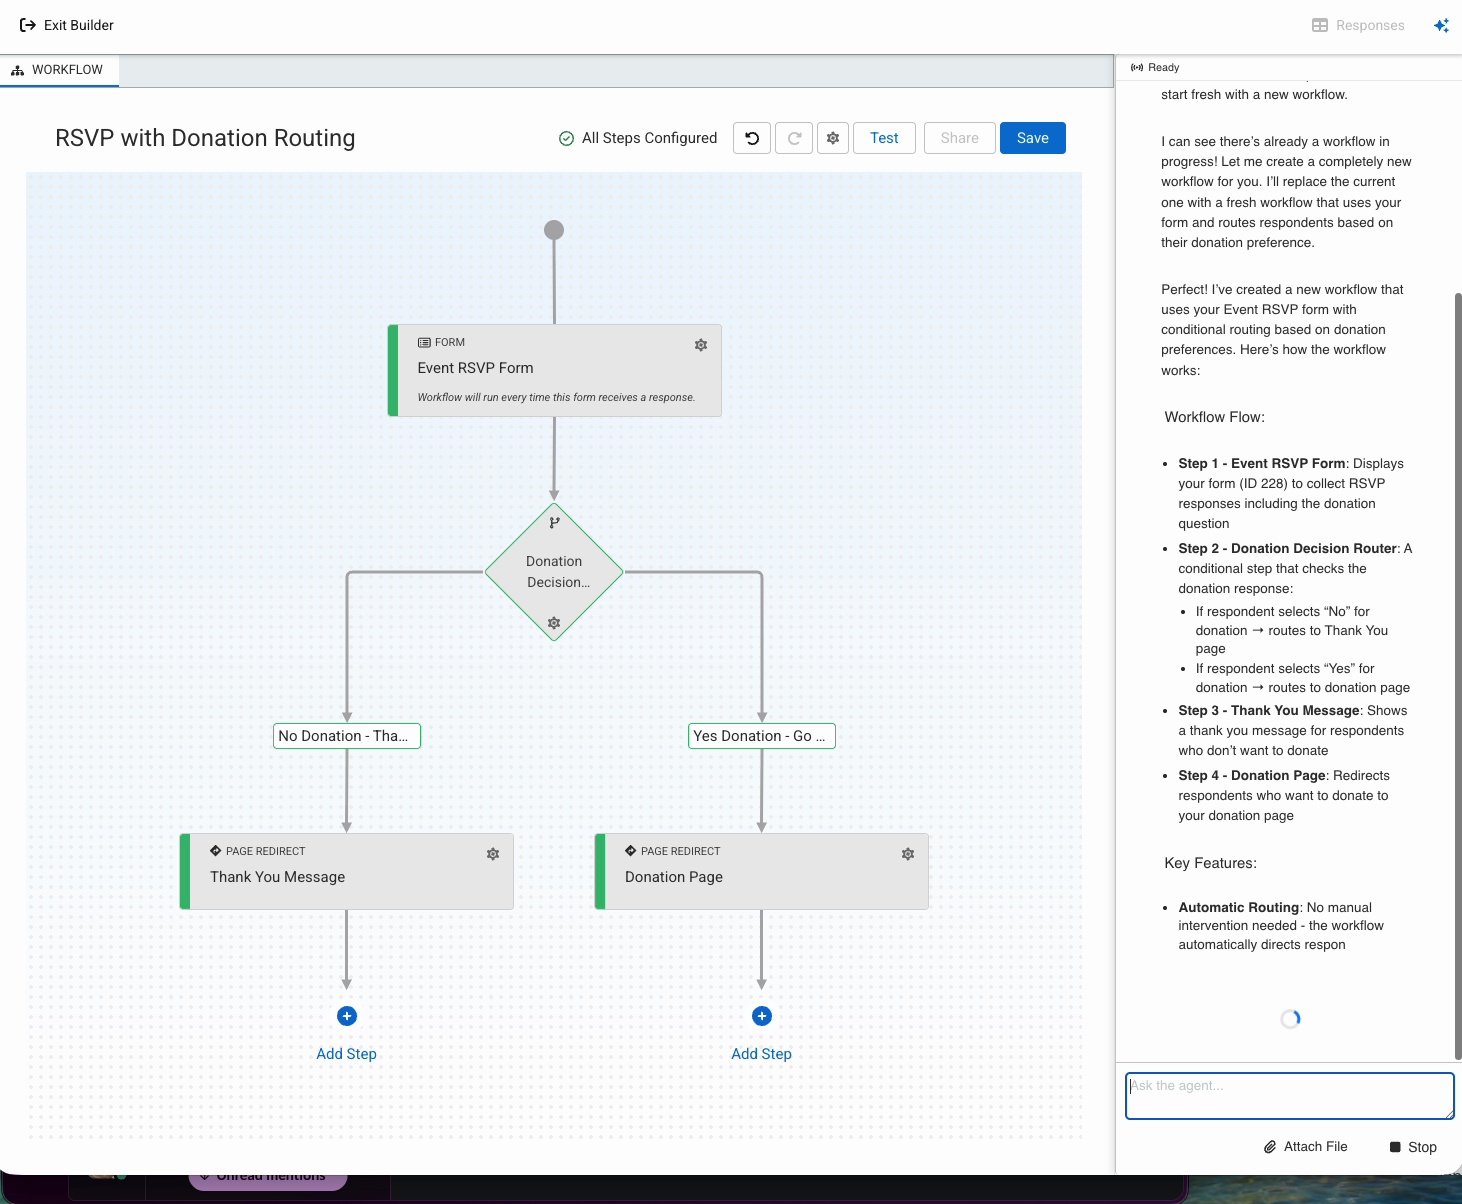Click plus icon under Thank You Message
This screenshot has height=1204, width=1462.
[x=347, y=1016]
